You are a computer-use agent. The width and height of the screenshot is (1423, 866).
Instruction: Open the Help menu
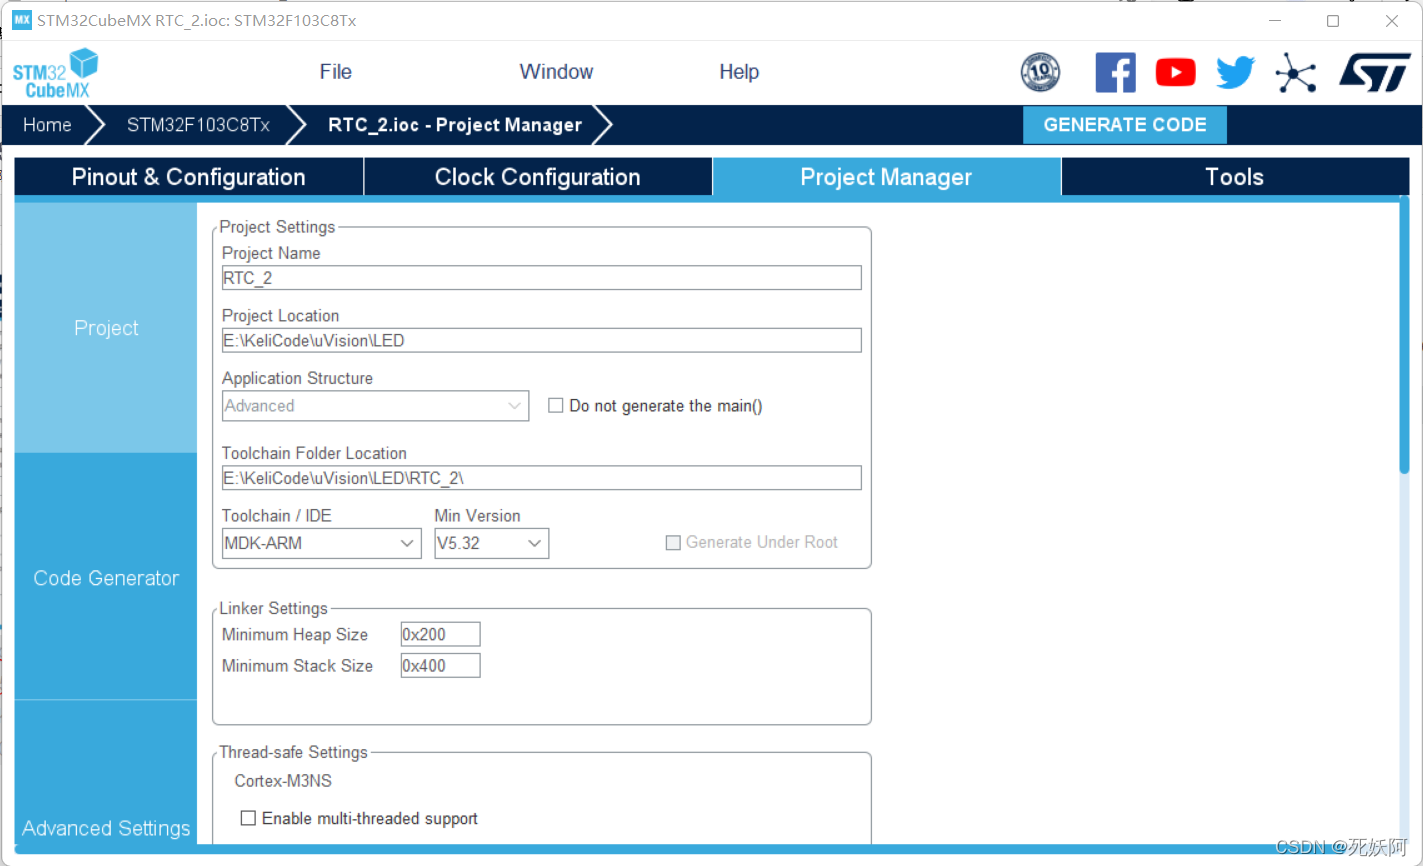(739, 72)
